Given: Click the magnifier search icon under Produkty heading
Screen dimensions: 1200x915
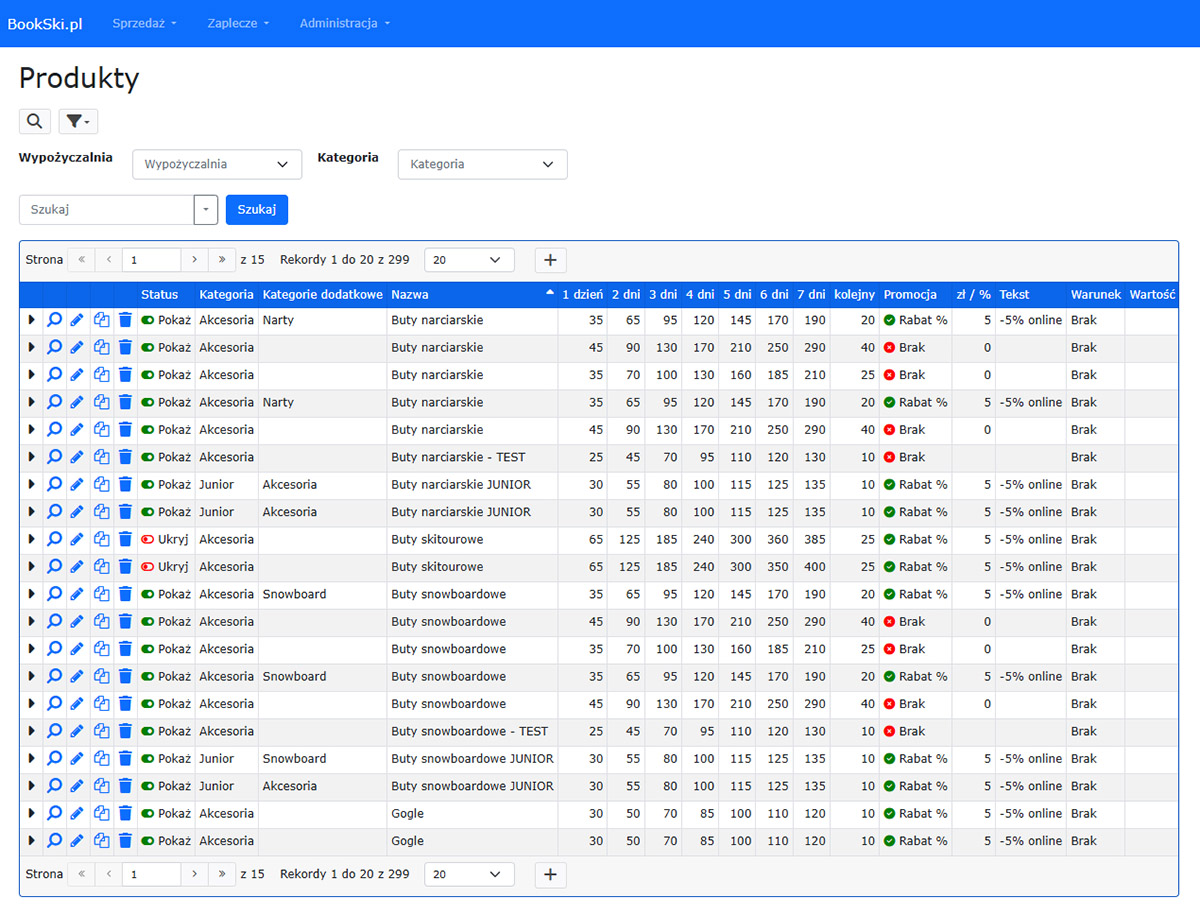Looking at the screenshot, I should 34,121.
